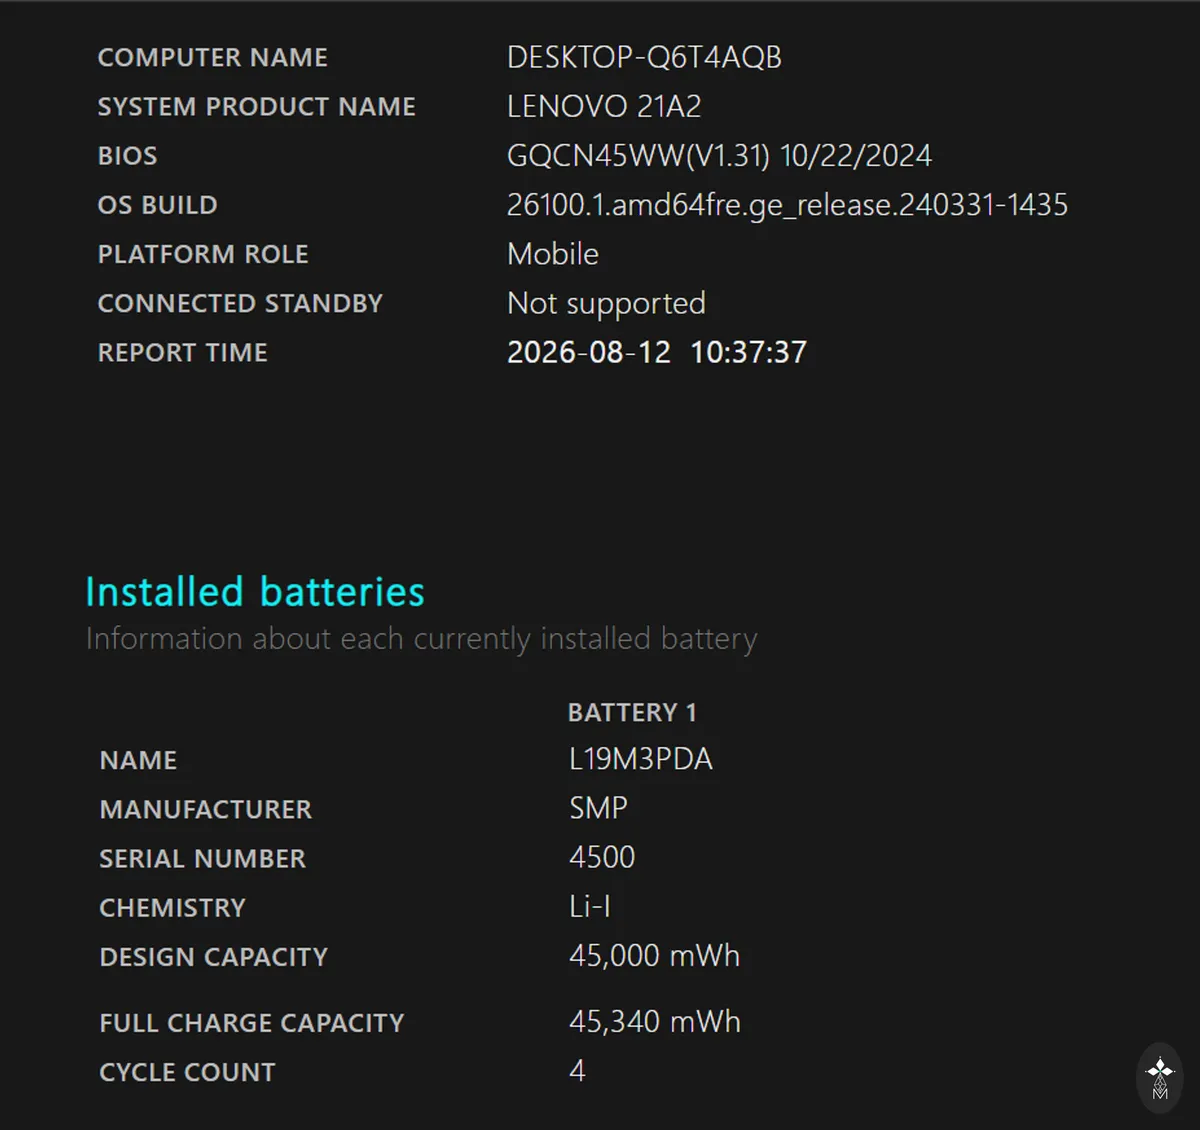
Task: Click the serial number 4500
Action: pyautogui.click(x=602, y=857)
